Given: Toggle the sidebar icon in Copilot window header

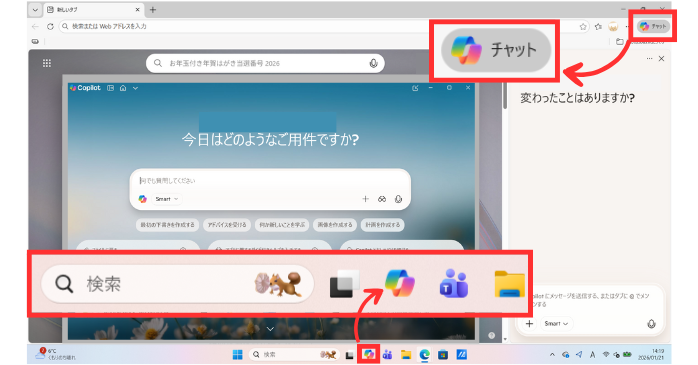Looking at the screenshot, I should [x=110, y=88].
